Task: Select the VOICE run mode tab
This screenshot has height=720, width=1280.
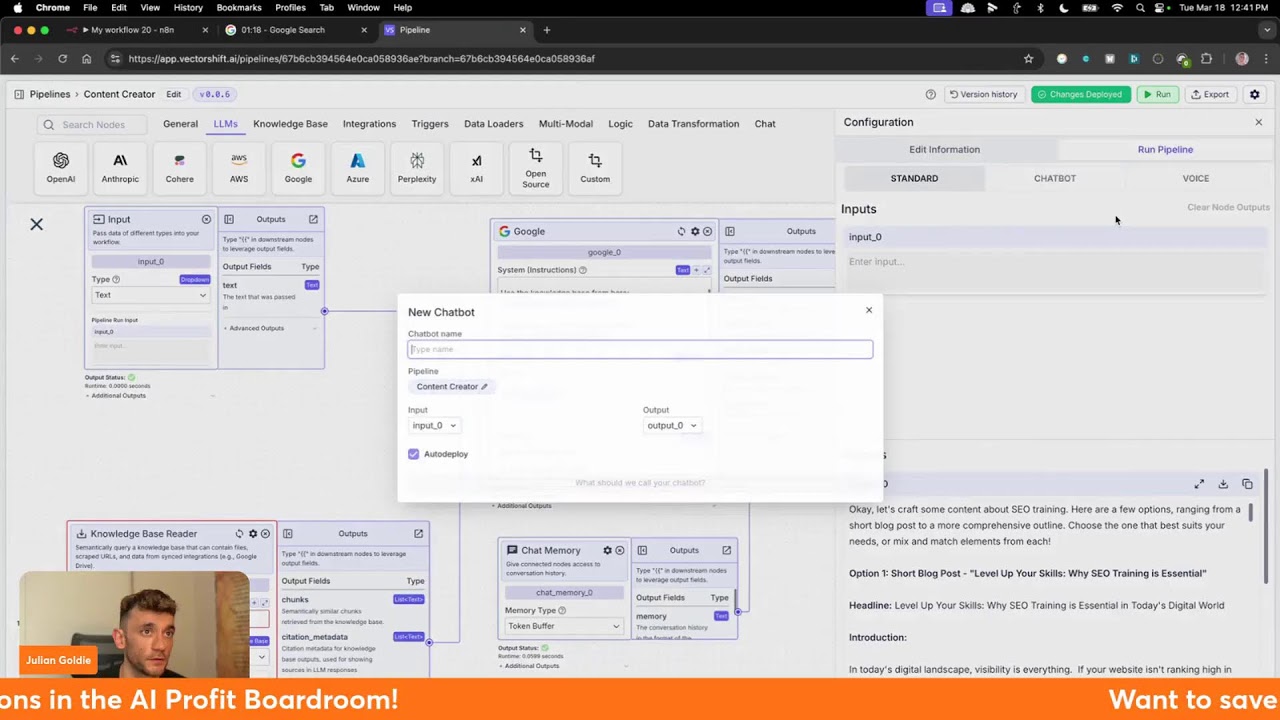Action: pyautogui.click(x=1196, y=179)
